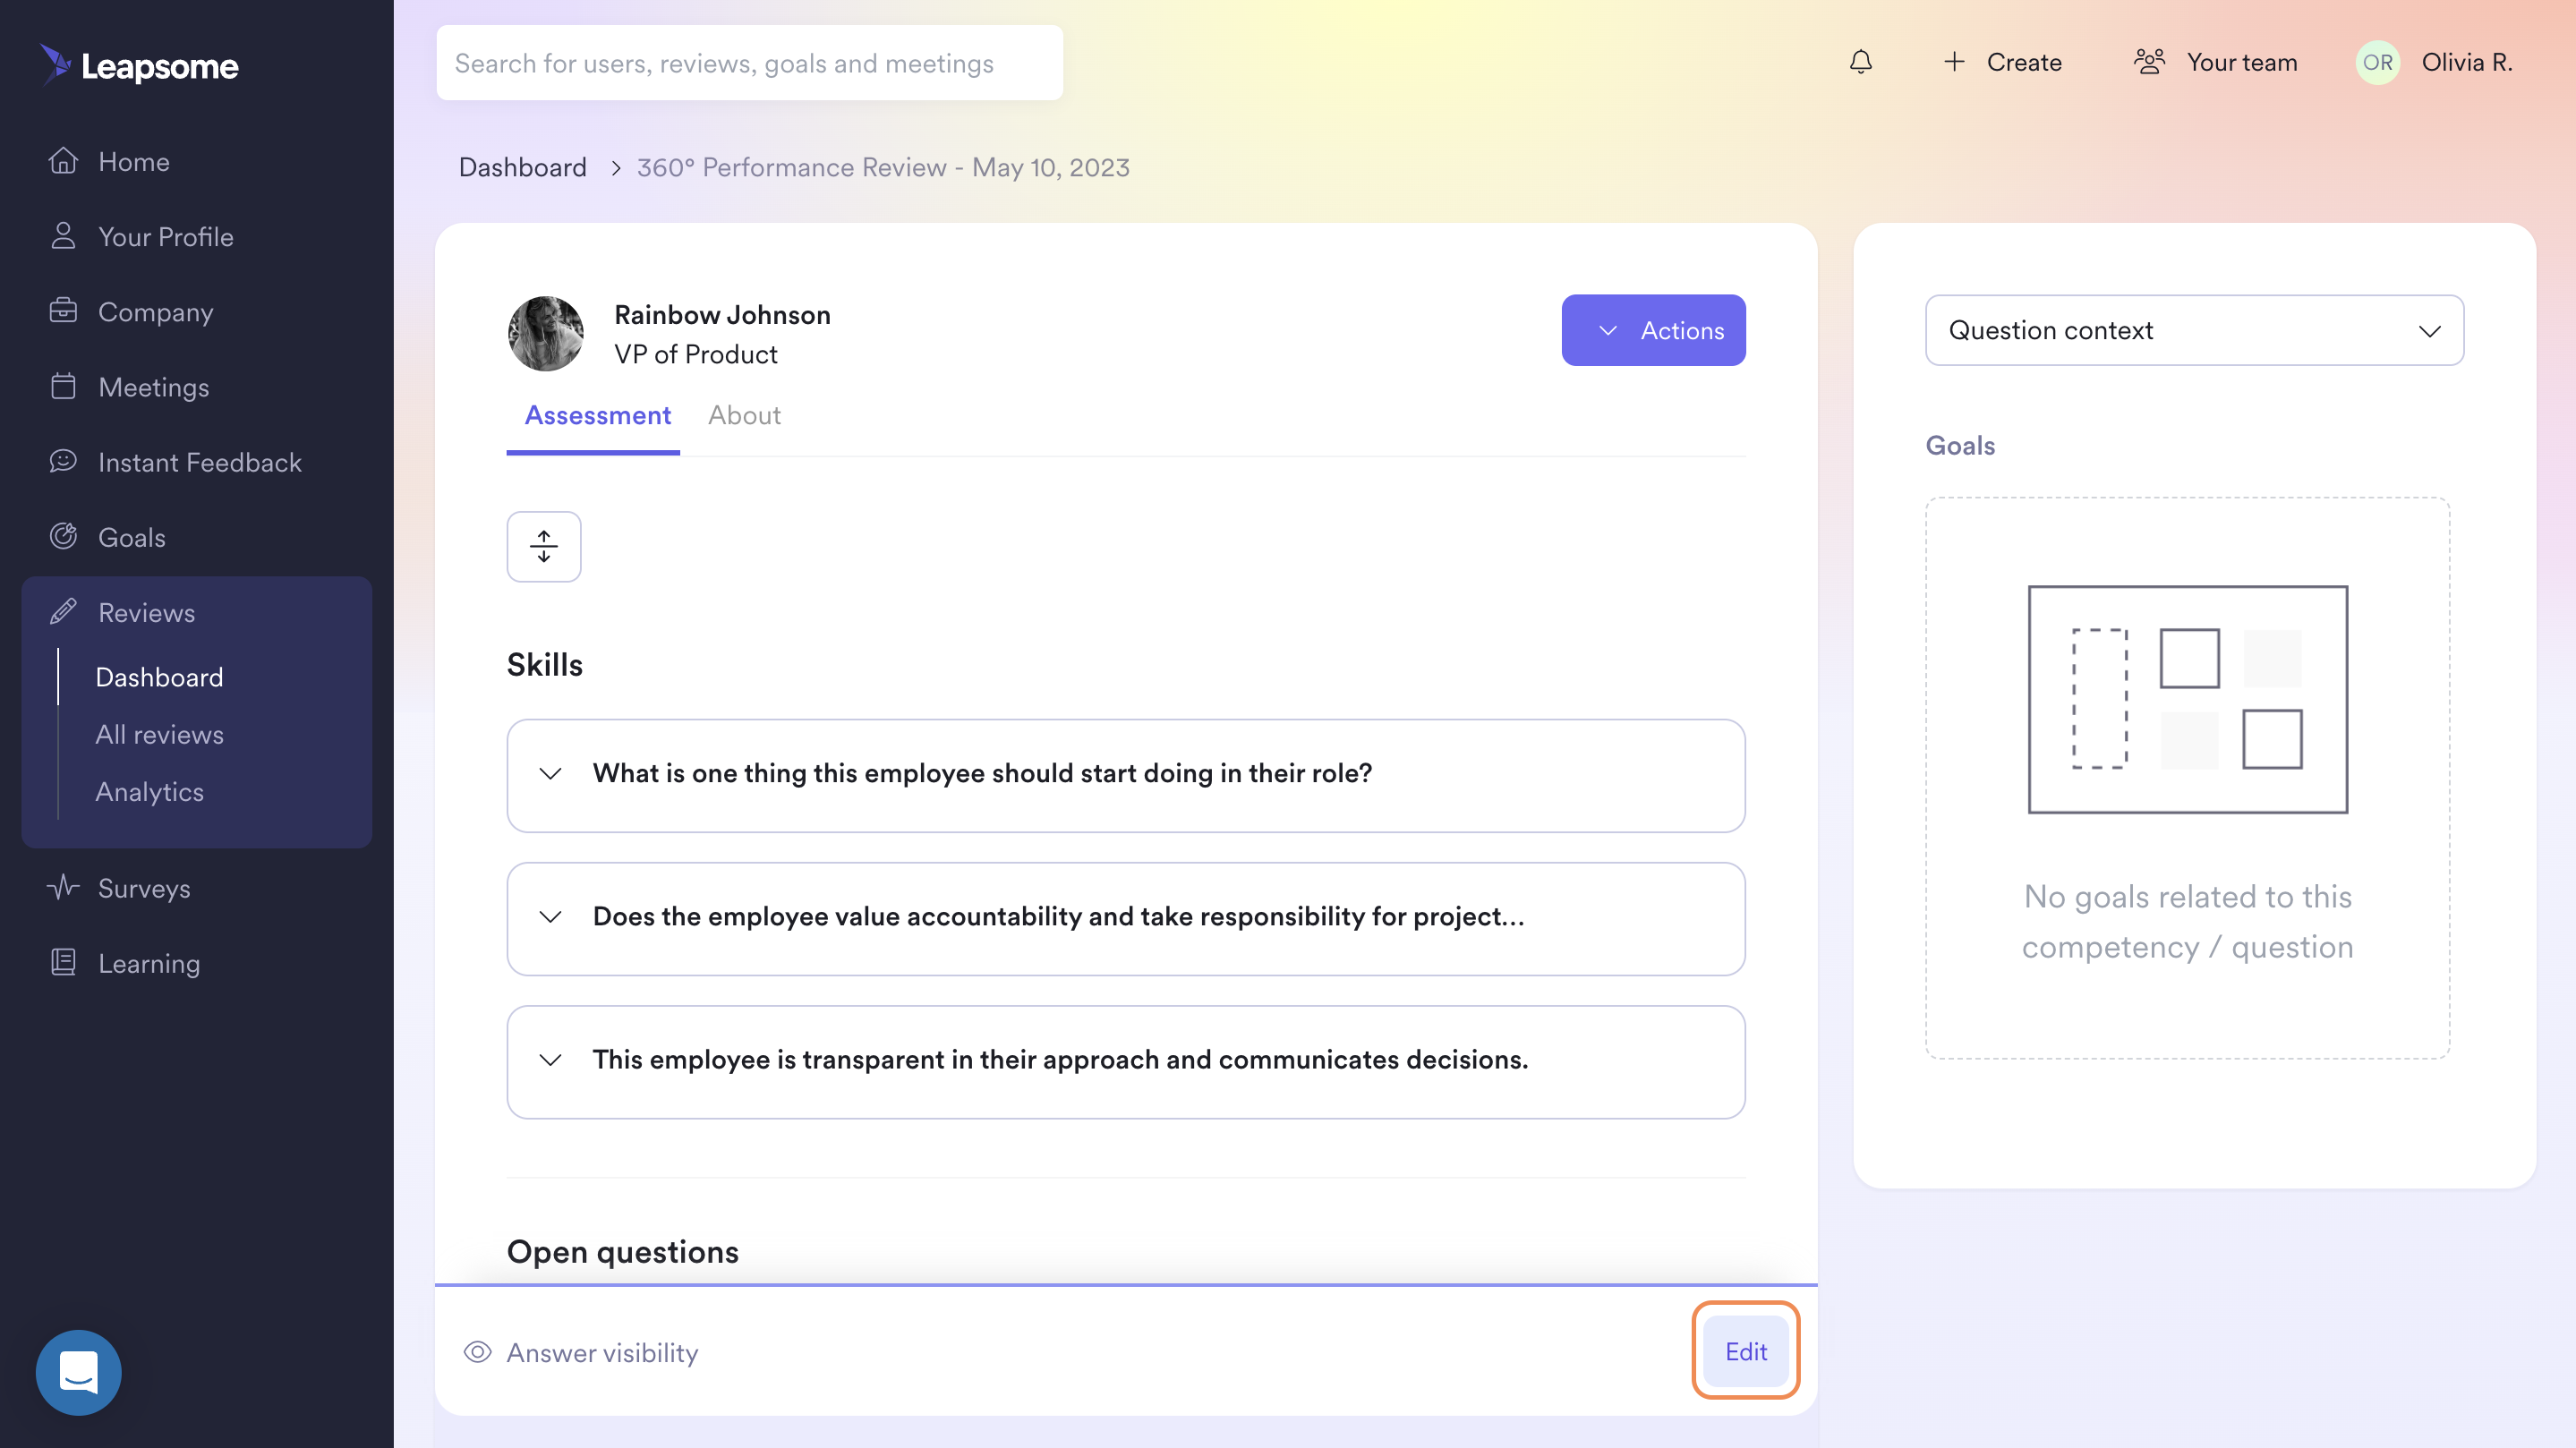This screenshot has width=2576, height=1448.
Task: Click the Create button
Action: (x=2002, y=62)
